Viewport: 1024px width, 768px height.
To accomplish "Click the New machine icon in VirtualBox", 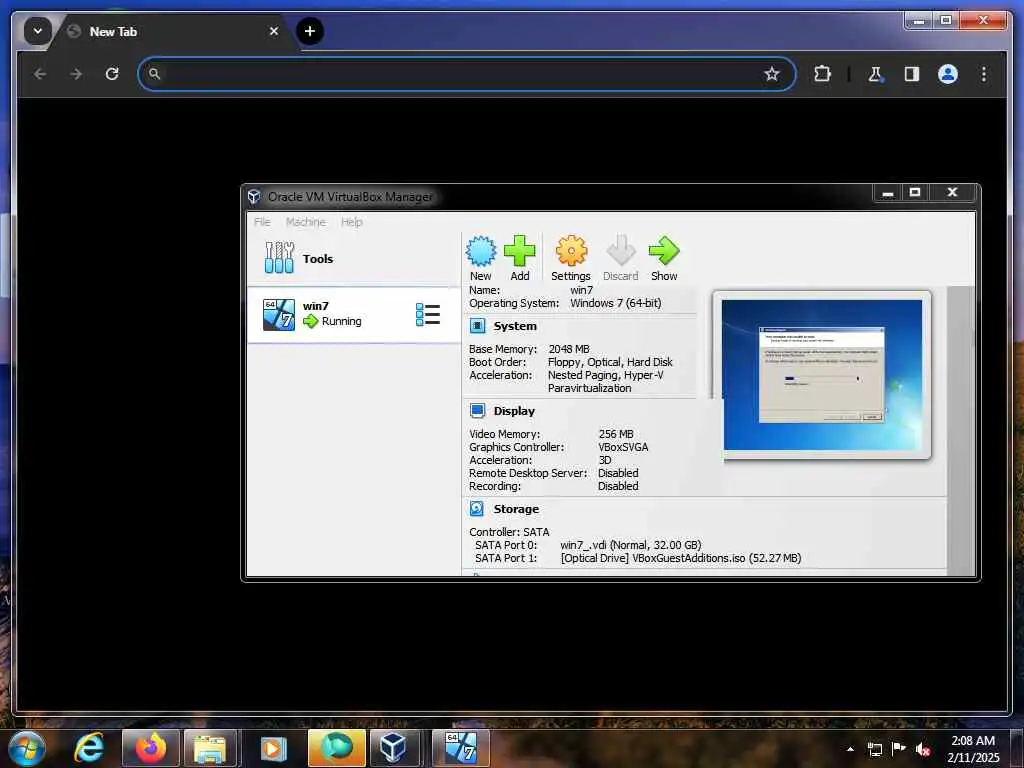I will pos(481,251).
